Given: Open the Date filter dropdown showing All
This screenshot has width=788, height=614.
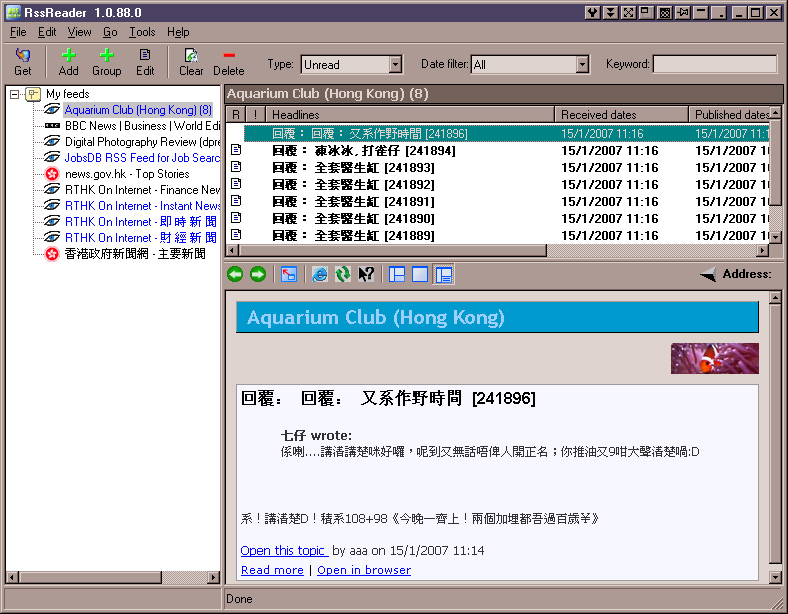Looking at the screenshot, I should pos(582,64).
